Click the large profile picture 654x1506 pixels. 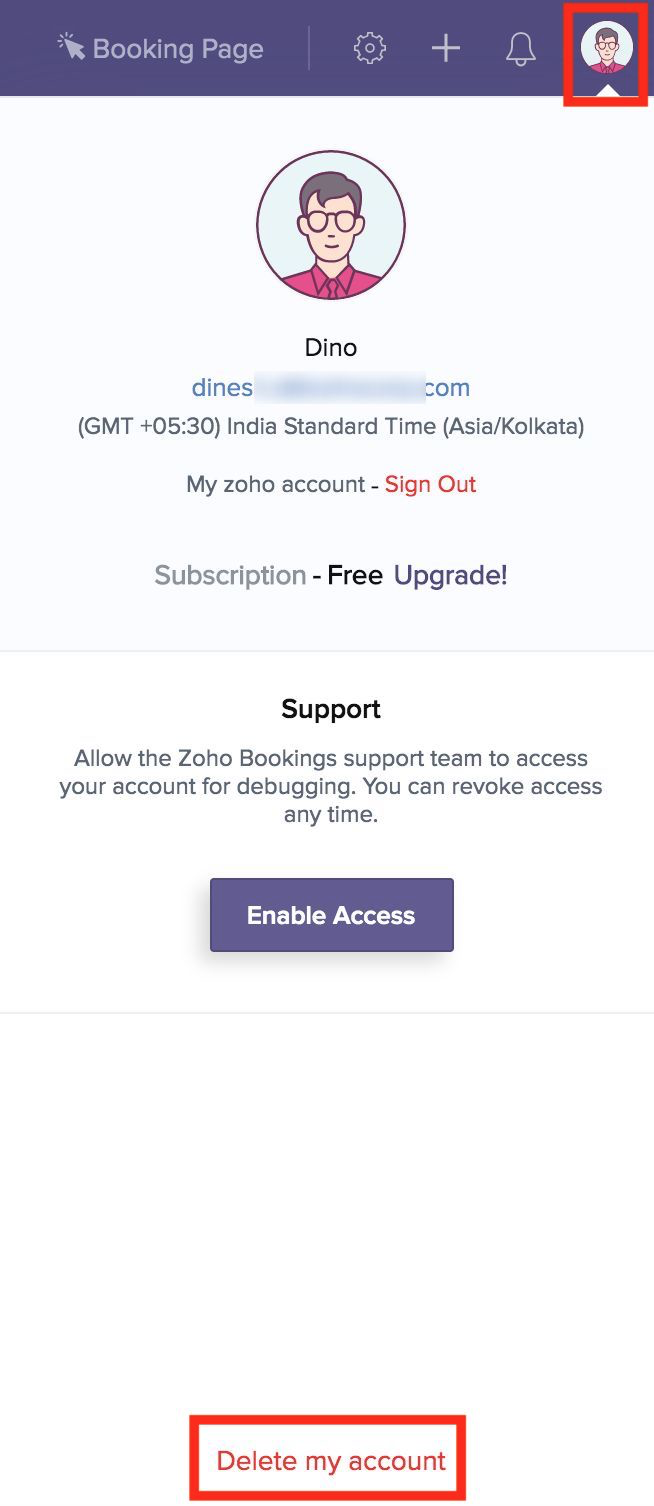point(331,225)
